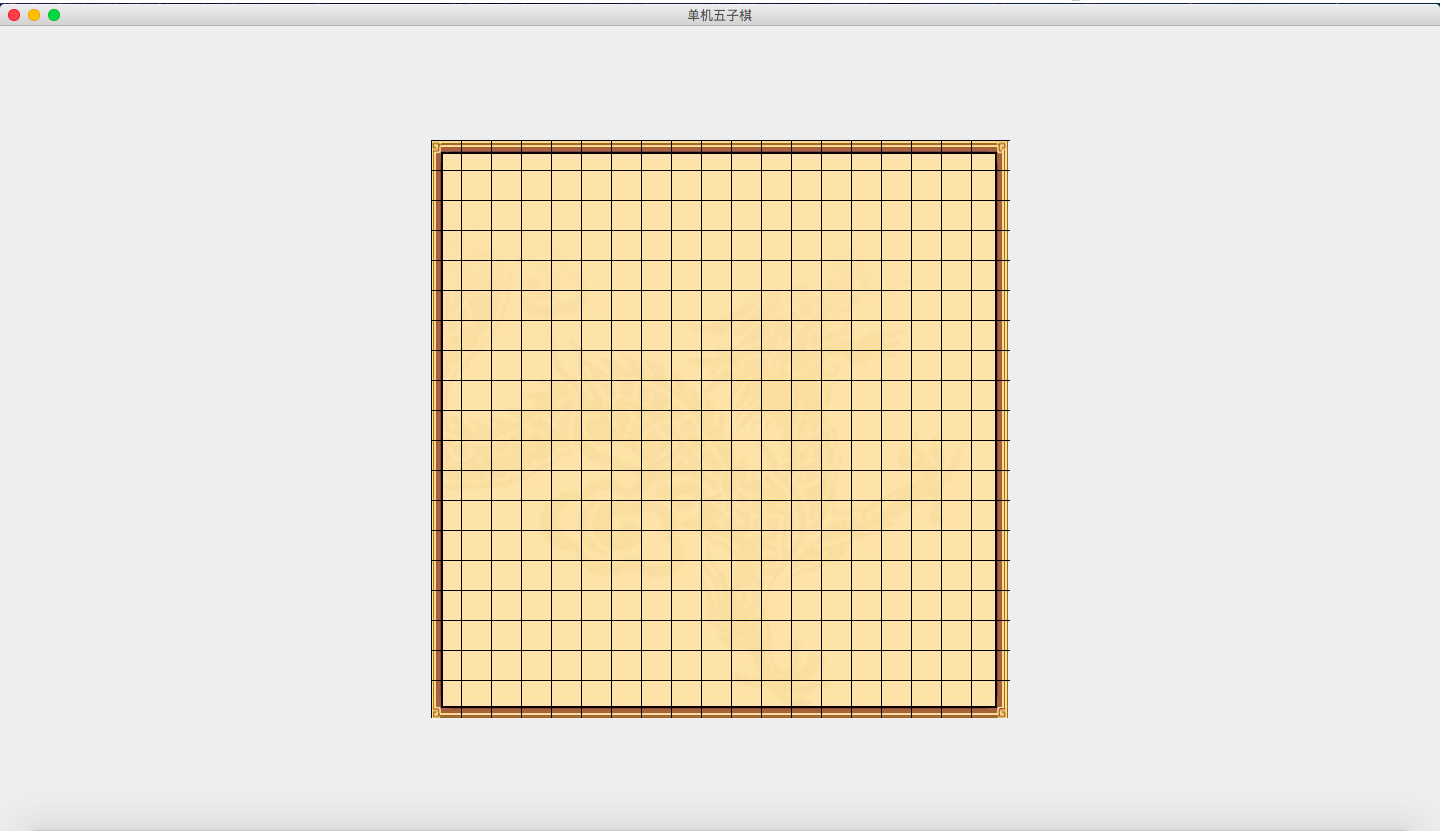Minimize the 单机五子棋 window
Screen dimensions: 1440x831
(34, 15)
